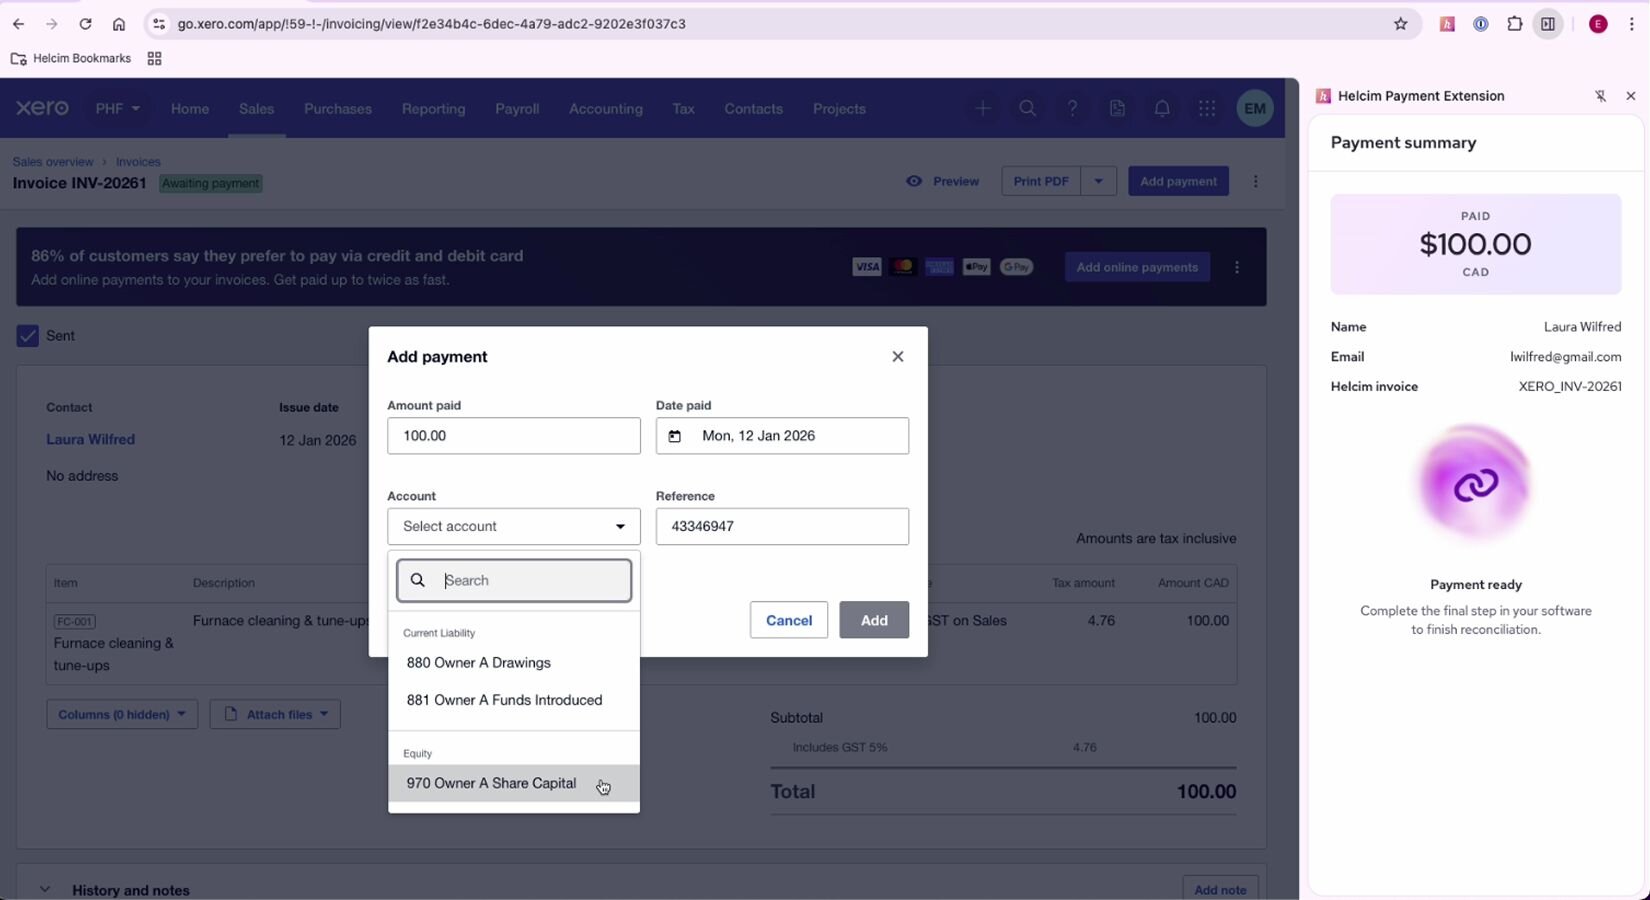Open the Xero search magnifier icon
Image resolution: width=1650 pixels, height=900 pixels.
1027,108
